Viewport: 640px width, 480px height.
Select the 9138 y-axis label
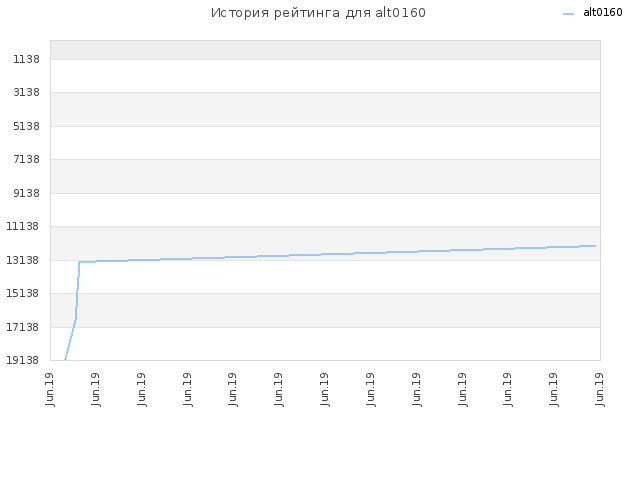click(x=27, y=193)
